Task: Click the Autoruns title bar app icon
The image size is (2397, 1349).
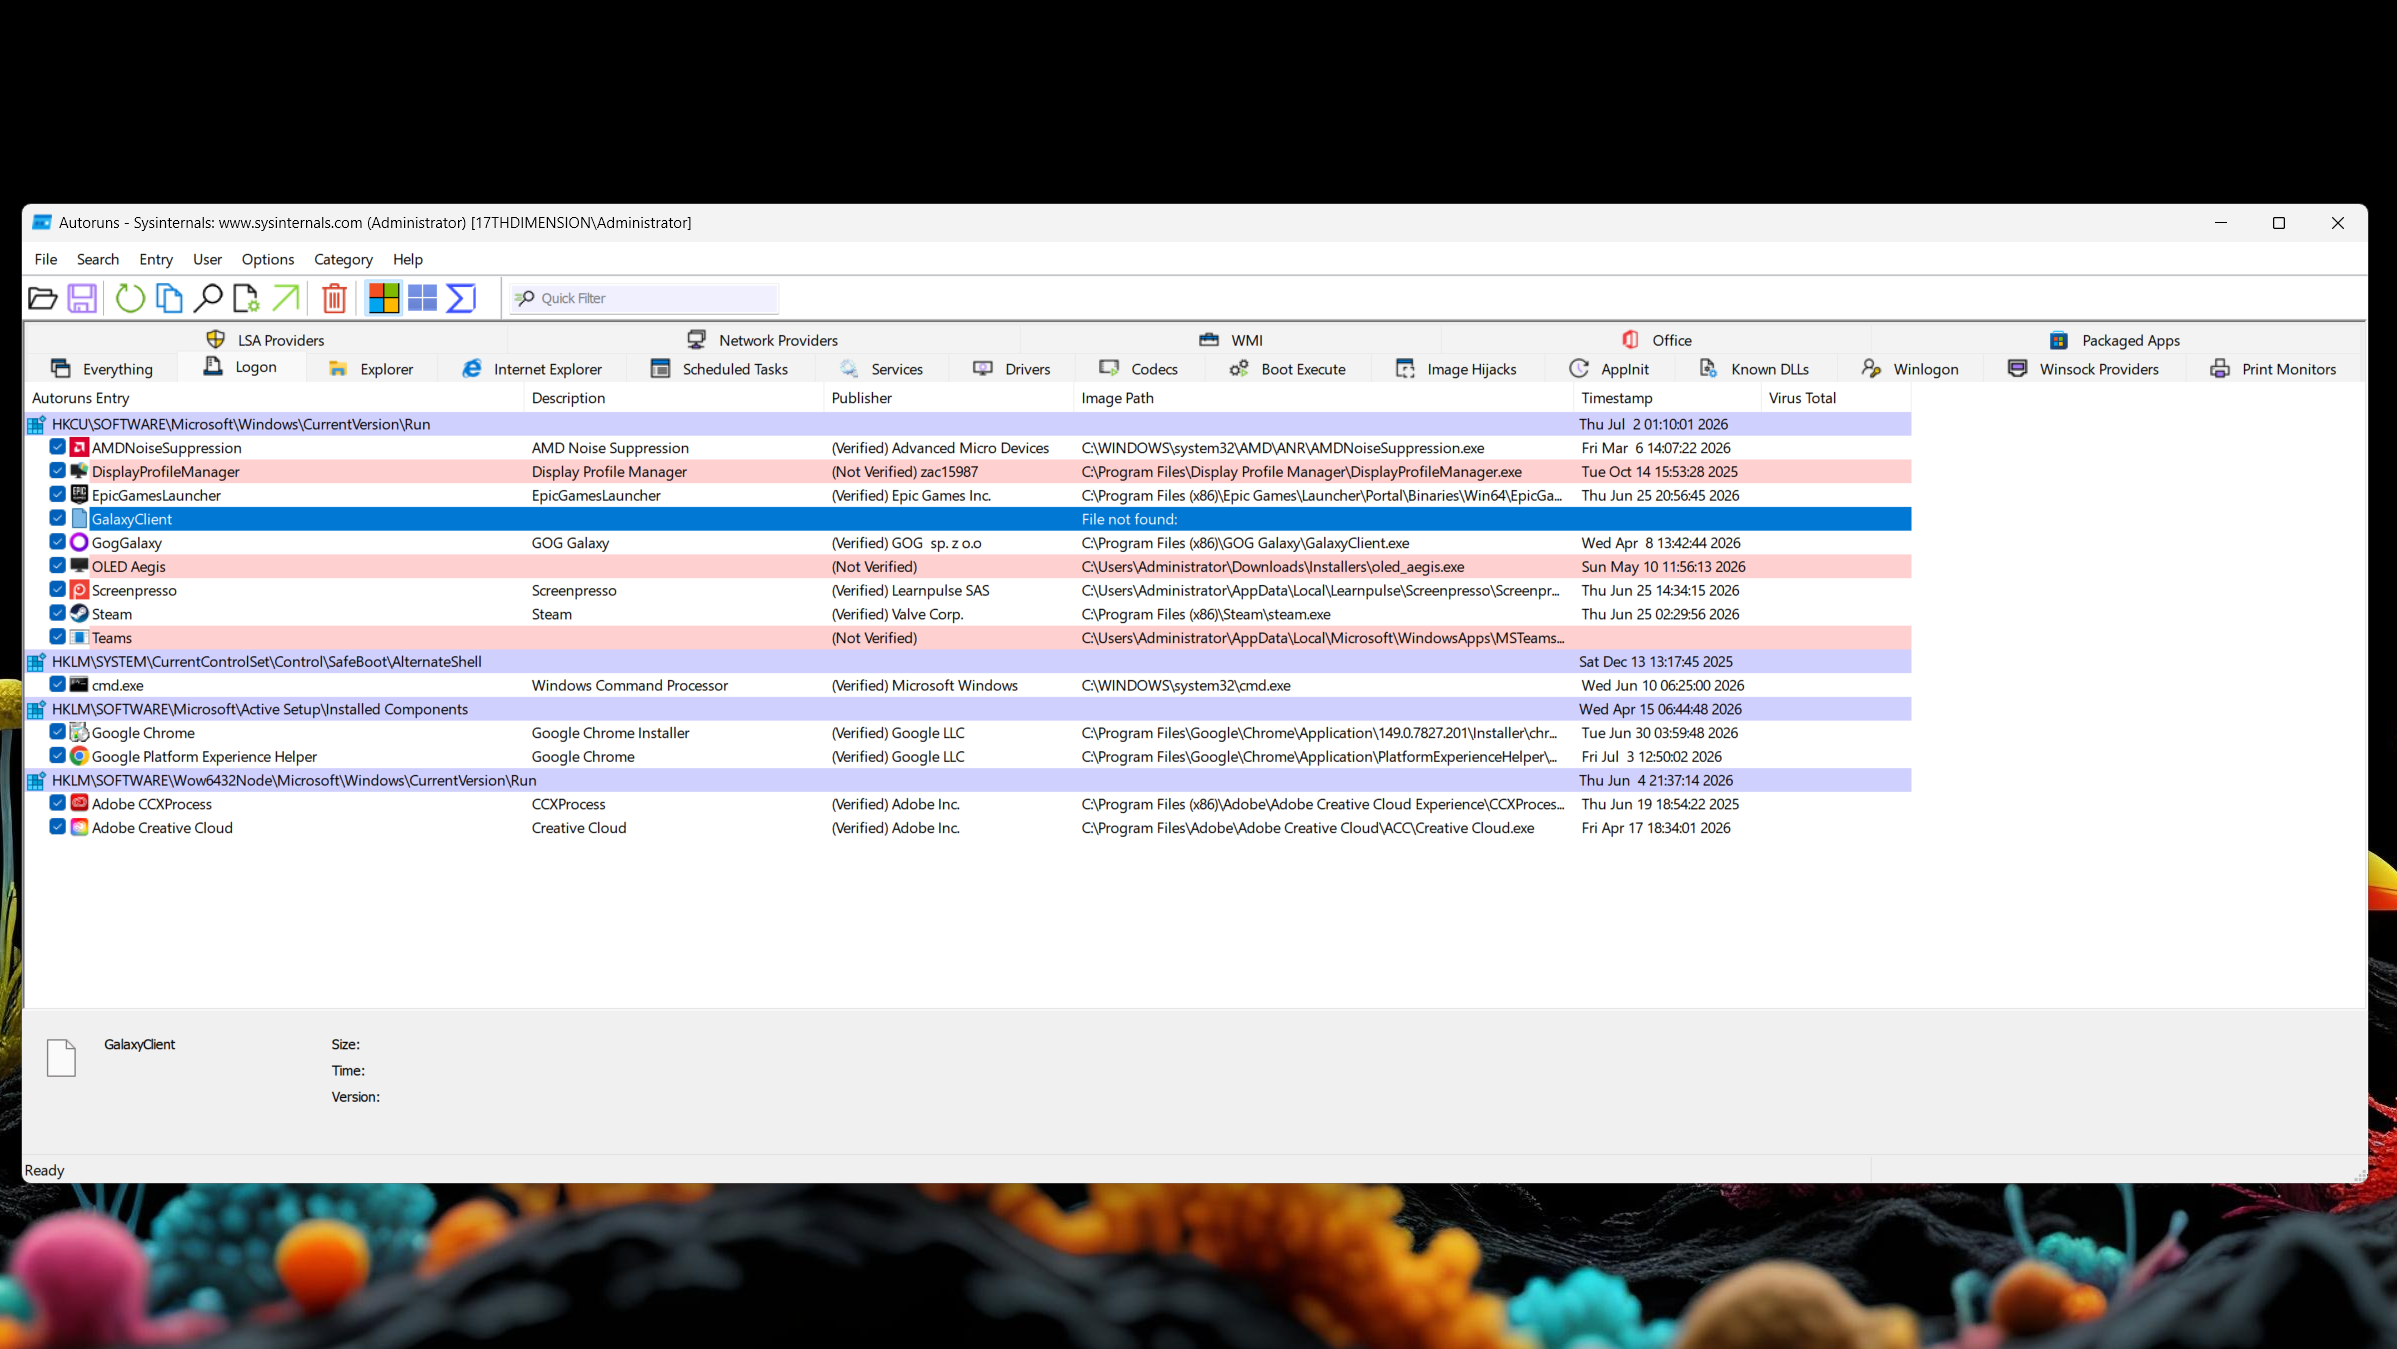Action: tap(41, 222)
